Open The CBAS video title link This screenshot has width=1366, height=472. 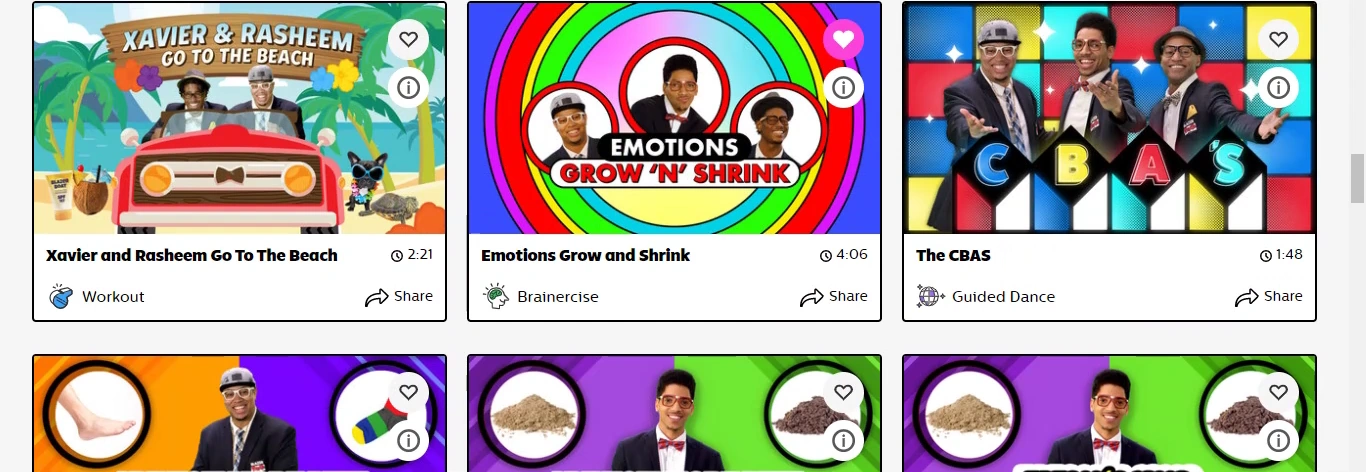(953, 255)
